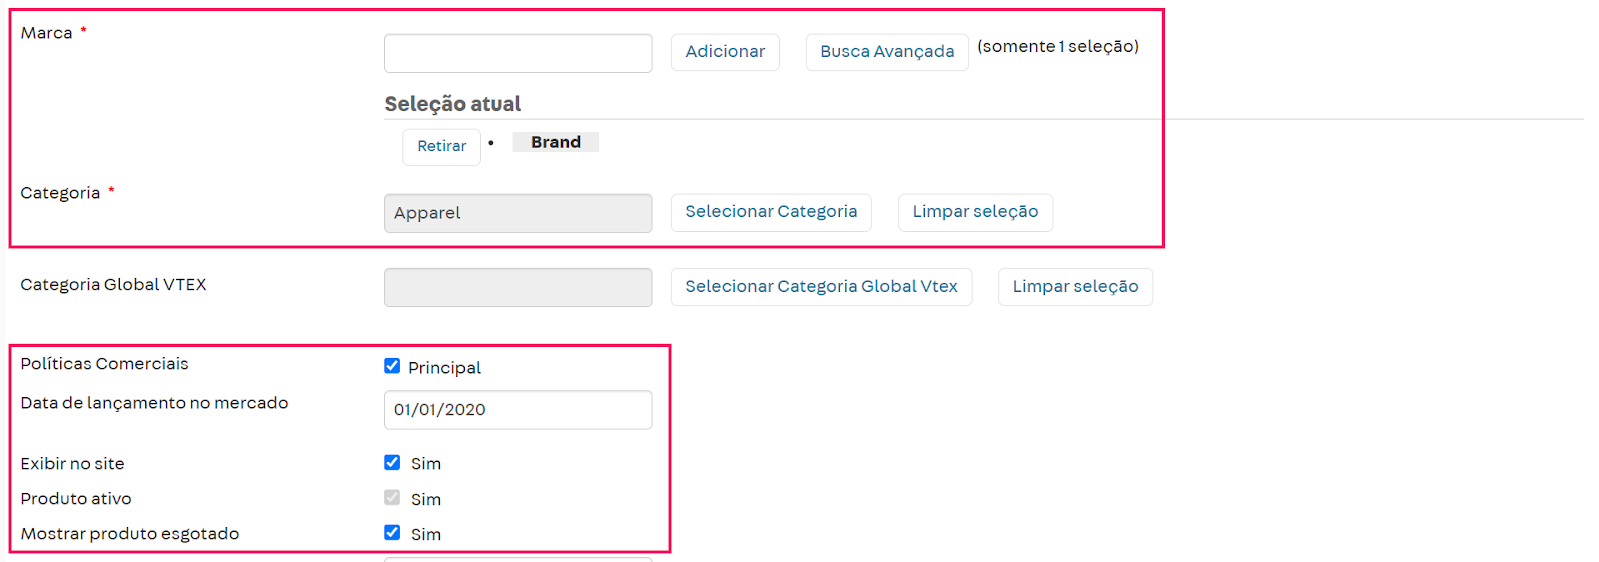Open Busca Avançada for brands

coord(886,52)
